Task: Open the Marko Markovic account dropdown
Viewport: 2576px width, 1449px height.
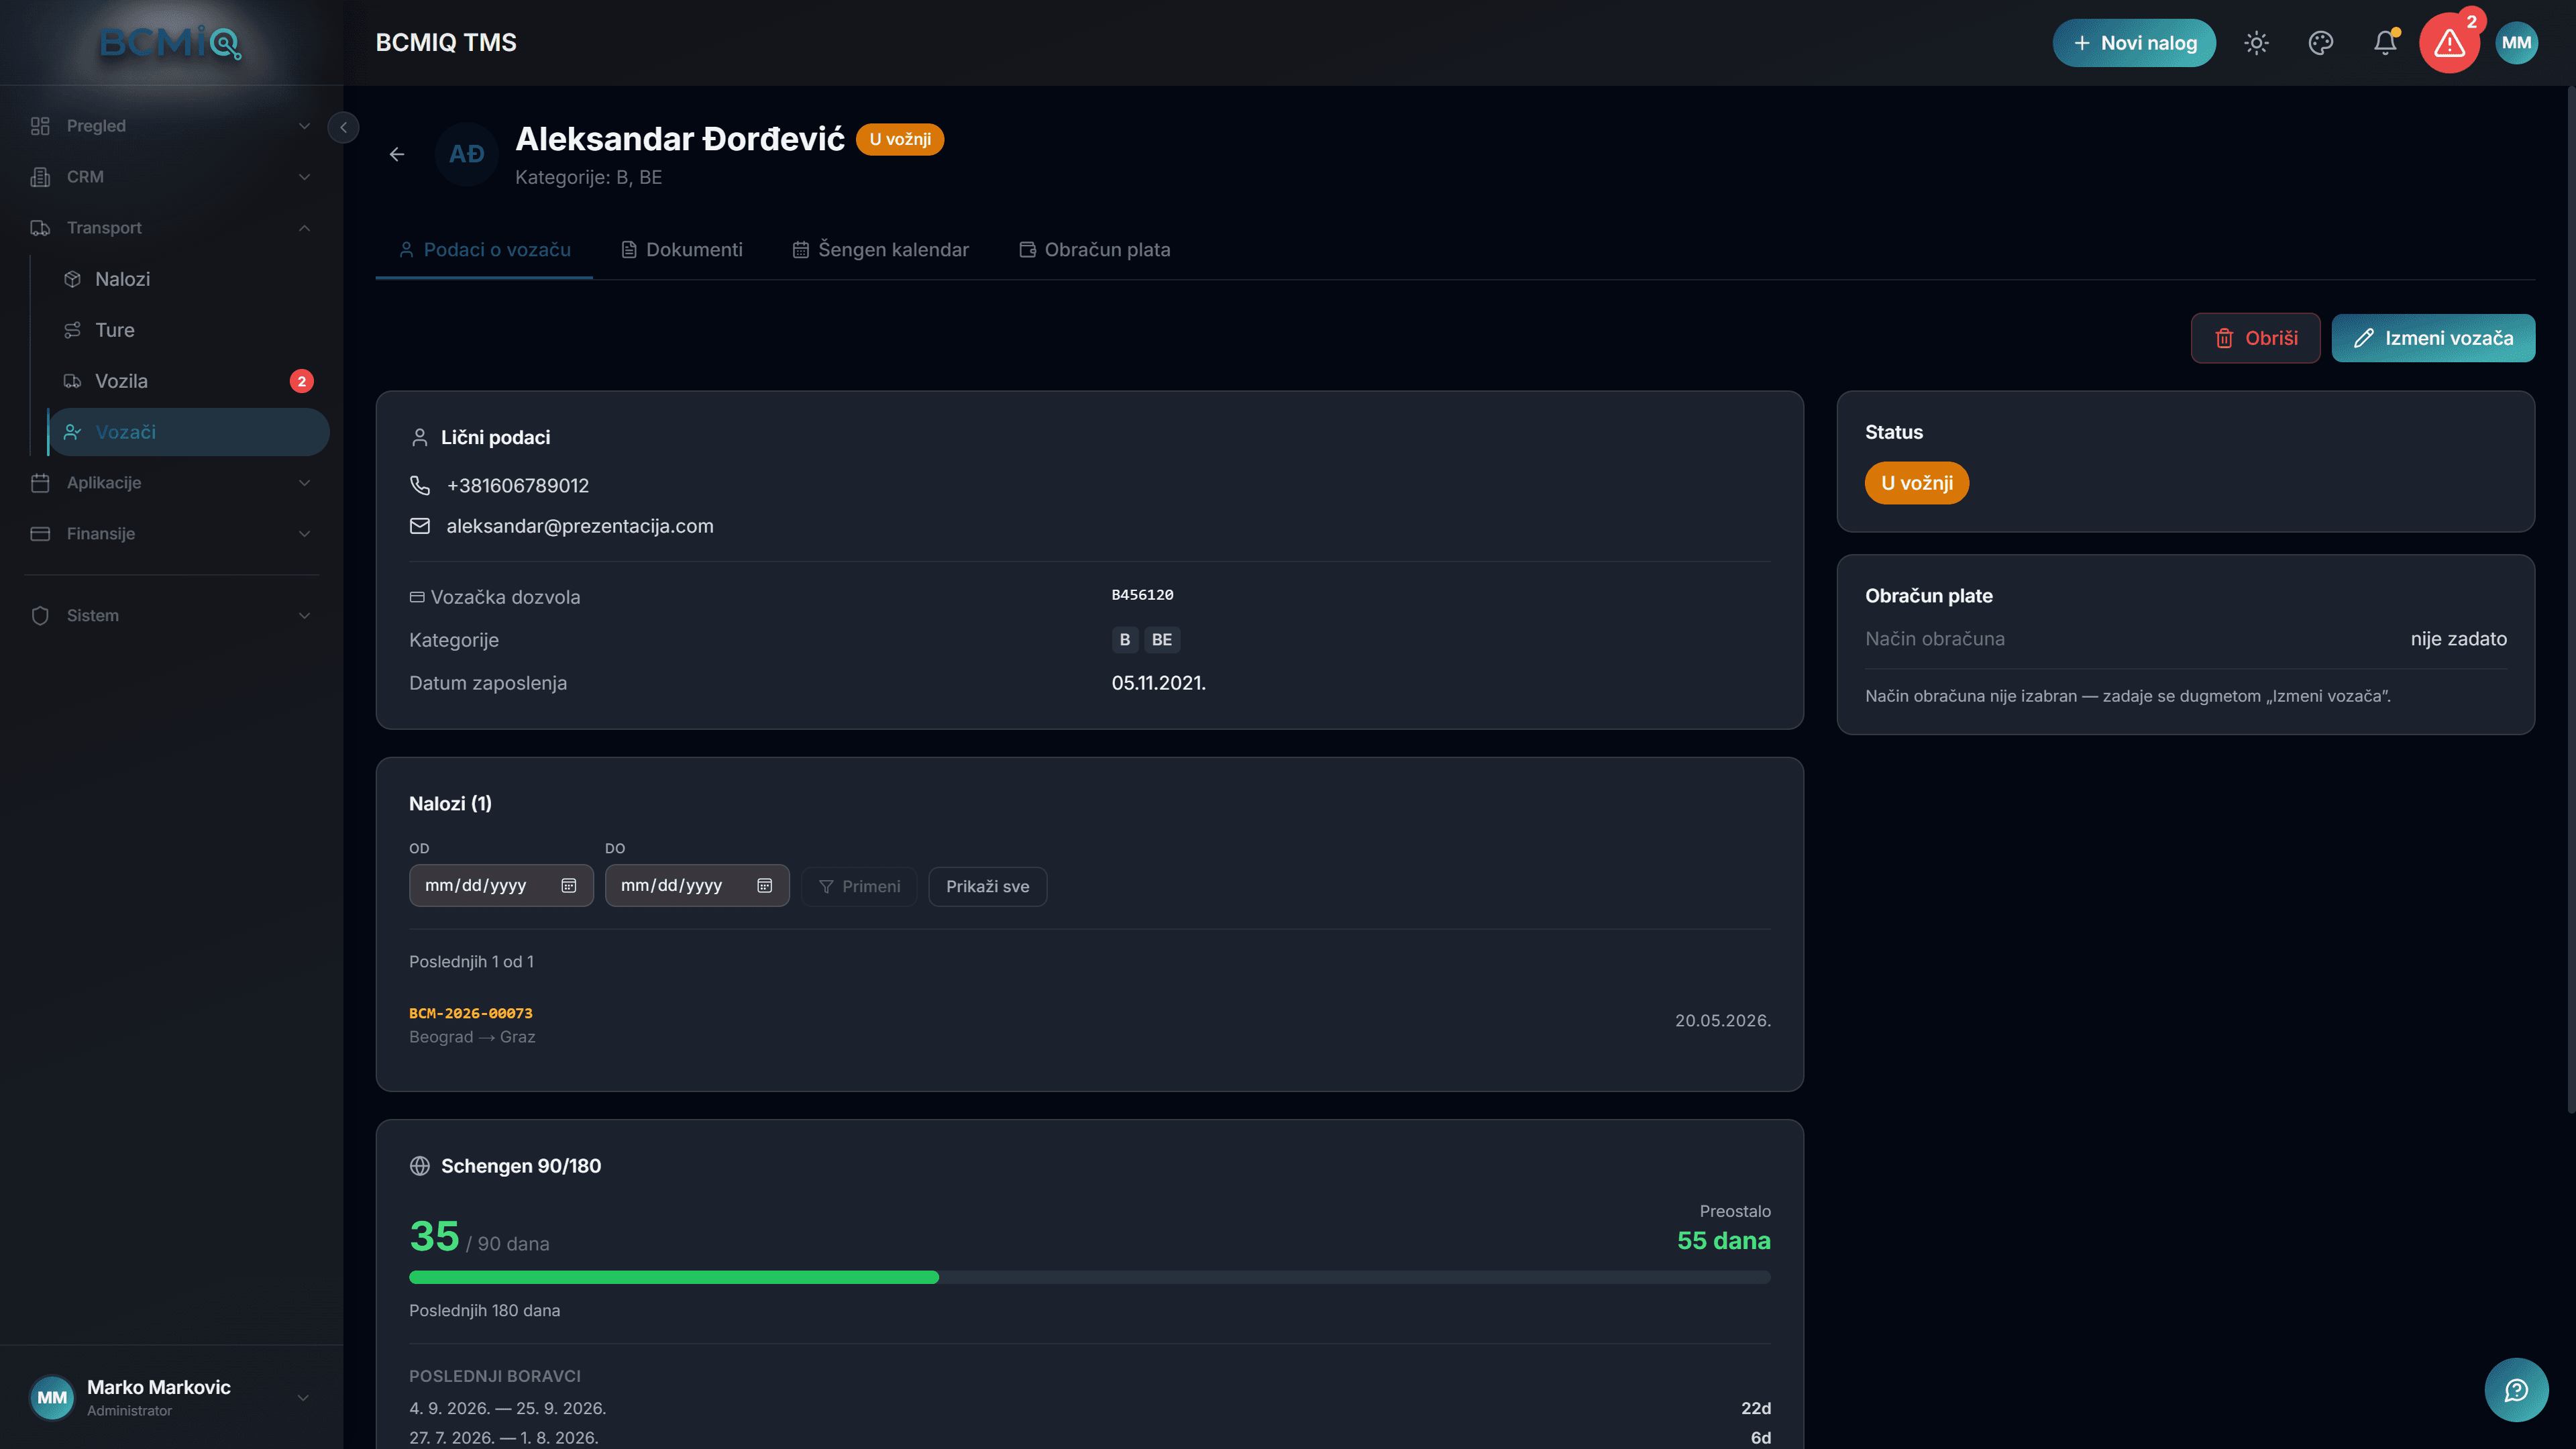Action: tap(171, 1397)
